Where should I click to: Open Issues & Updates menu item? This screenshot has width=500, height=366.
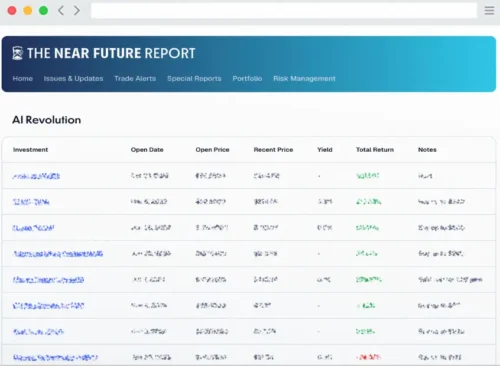(73, 79)
